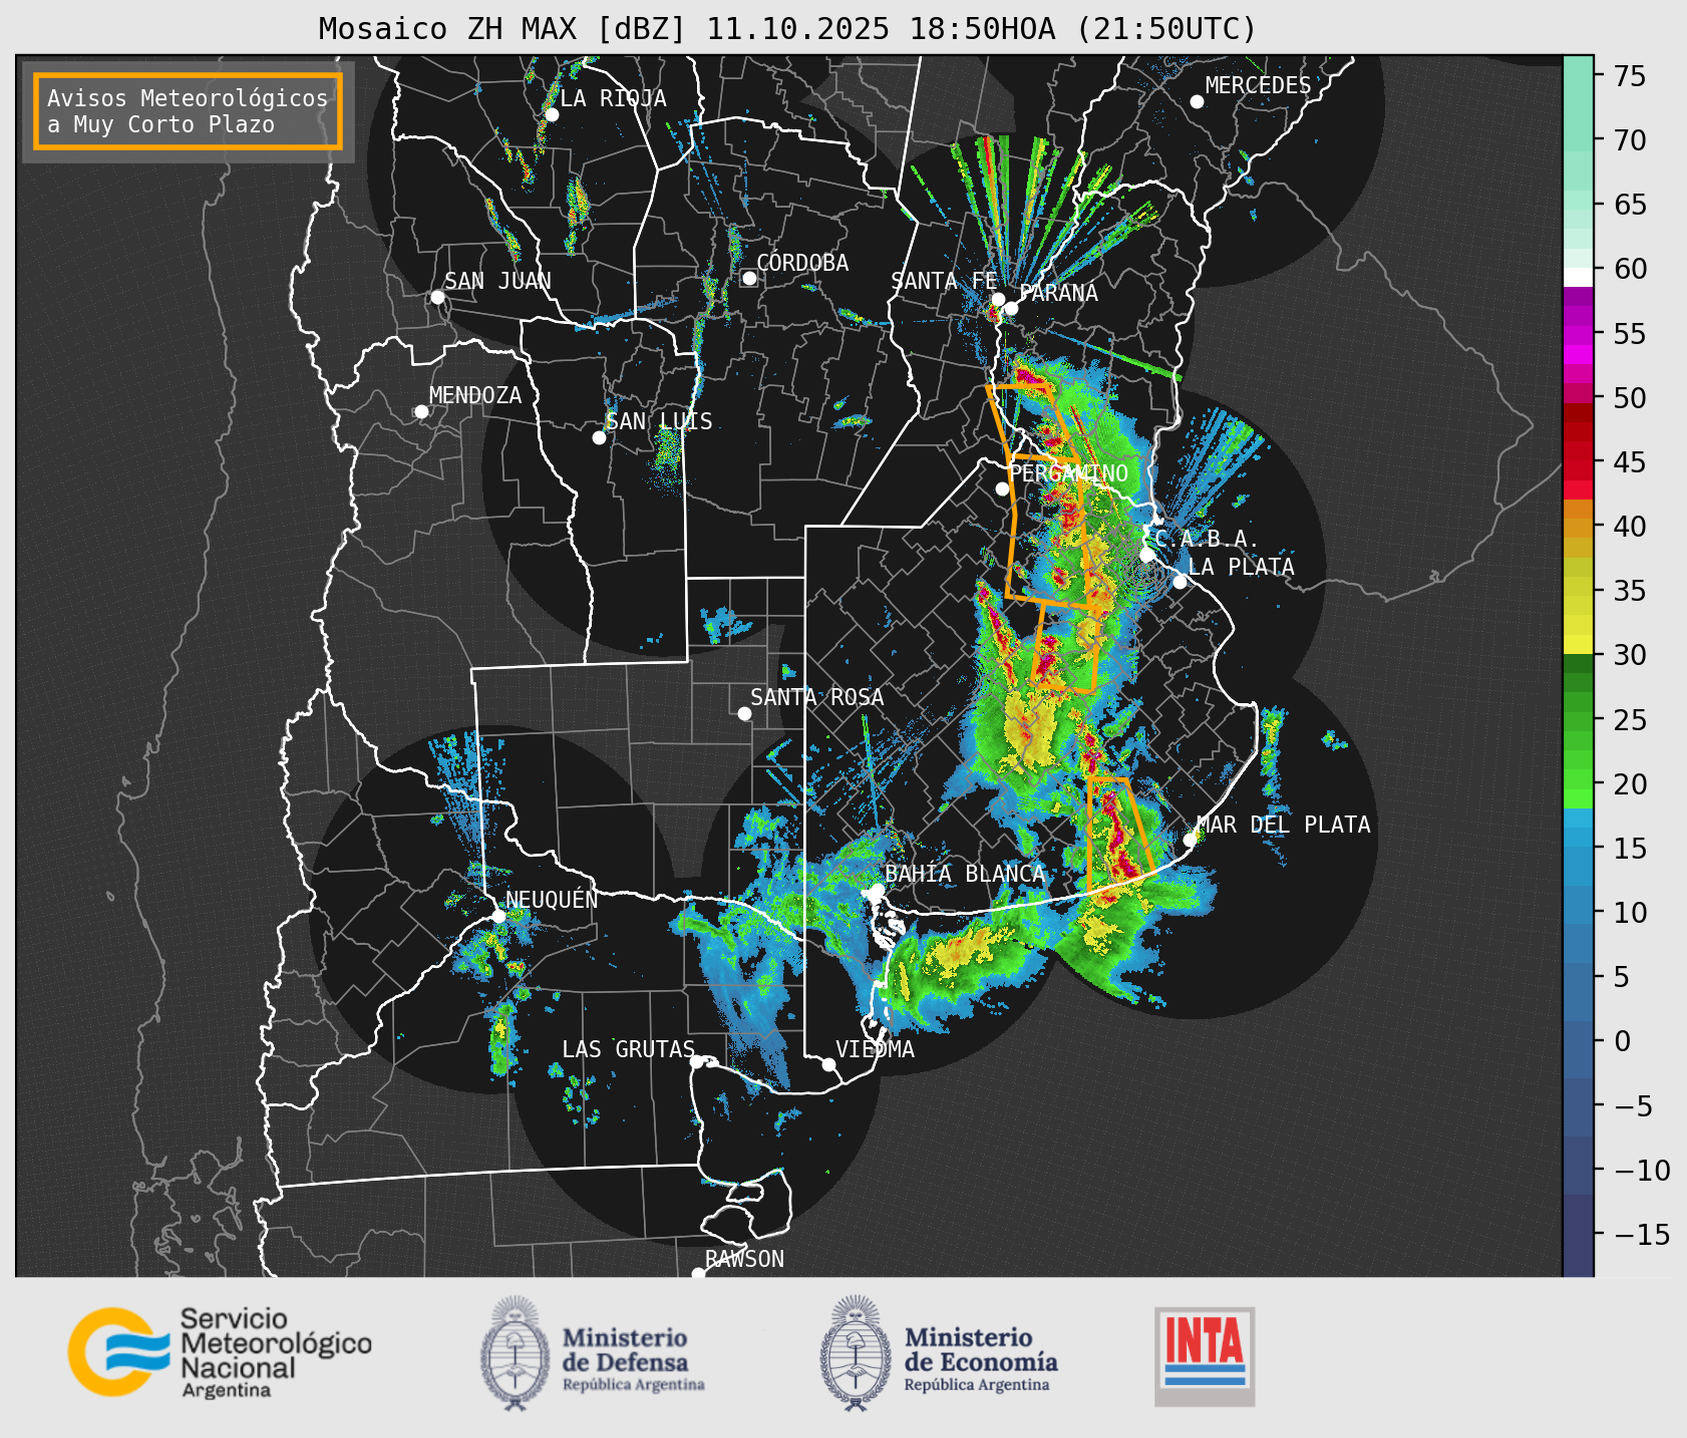This screenshot has width=1687, height=1438.
Task: Select the San Juan city marker dot
Action: coord(437,297)
